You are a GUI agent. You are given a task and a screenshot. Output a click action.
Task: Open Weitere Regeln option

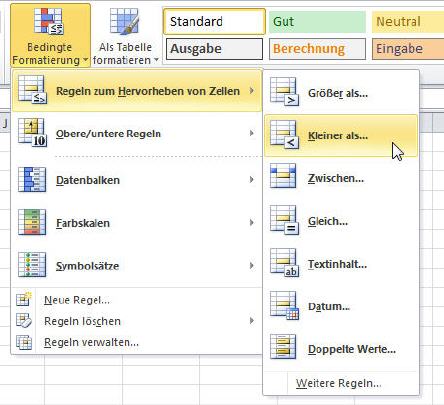(x=339, y=383)
